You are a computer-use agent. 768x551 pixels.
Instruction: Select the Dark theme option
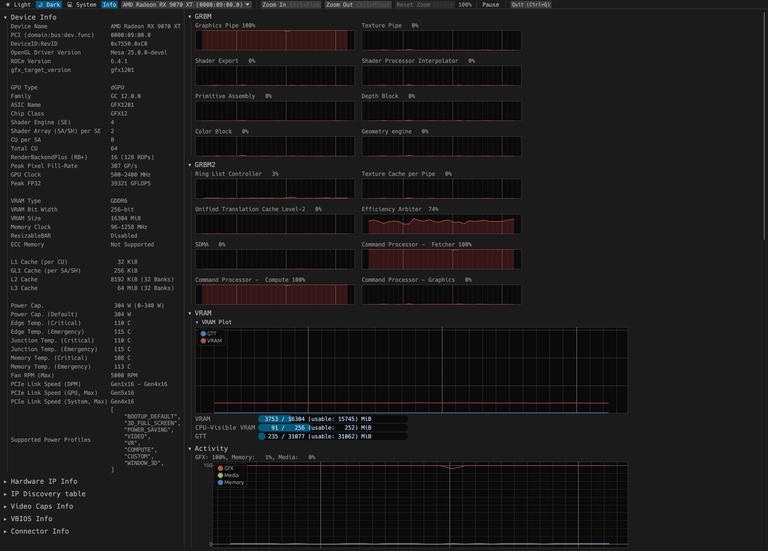tap(49, 4)
